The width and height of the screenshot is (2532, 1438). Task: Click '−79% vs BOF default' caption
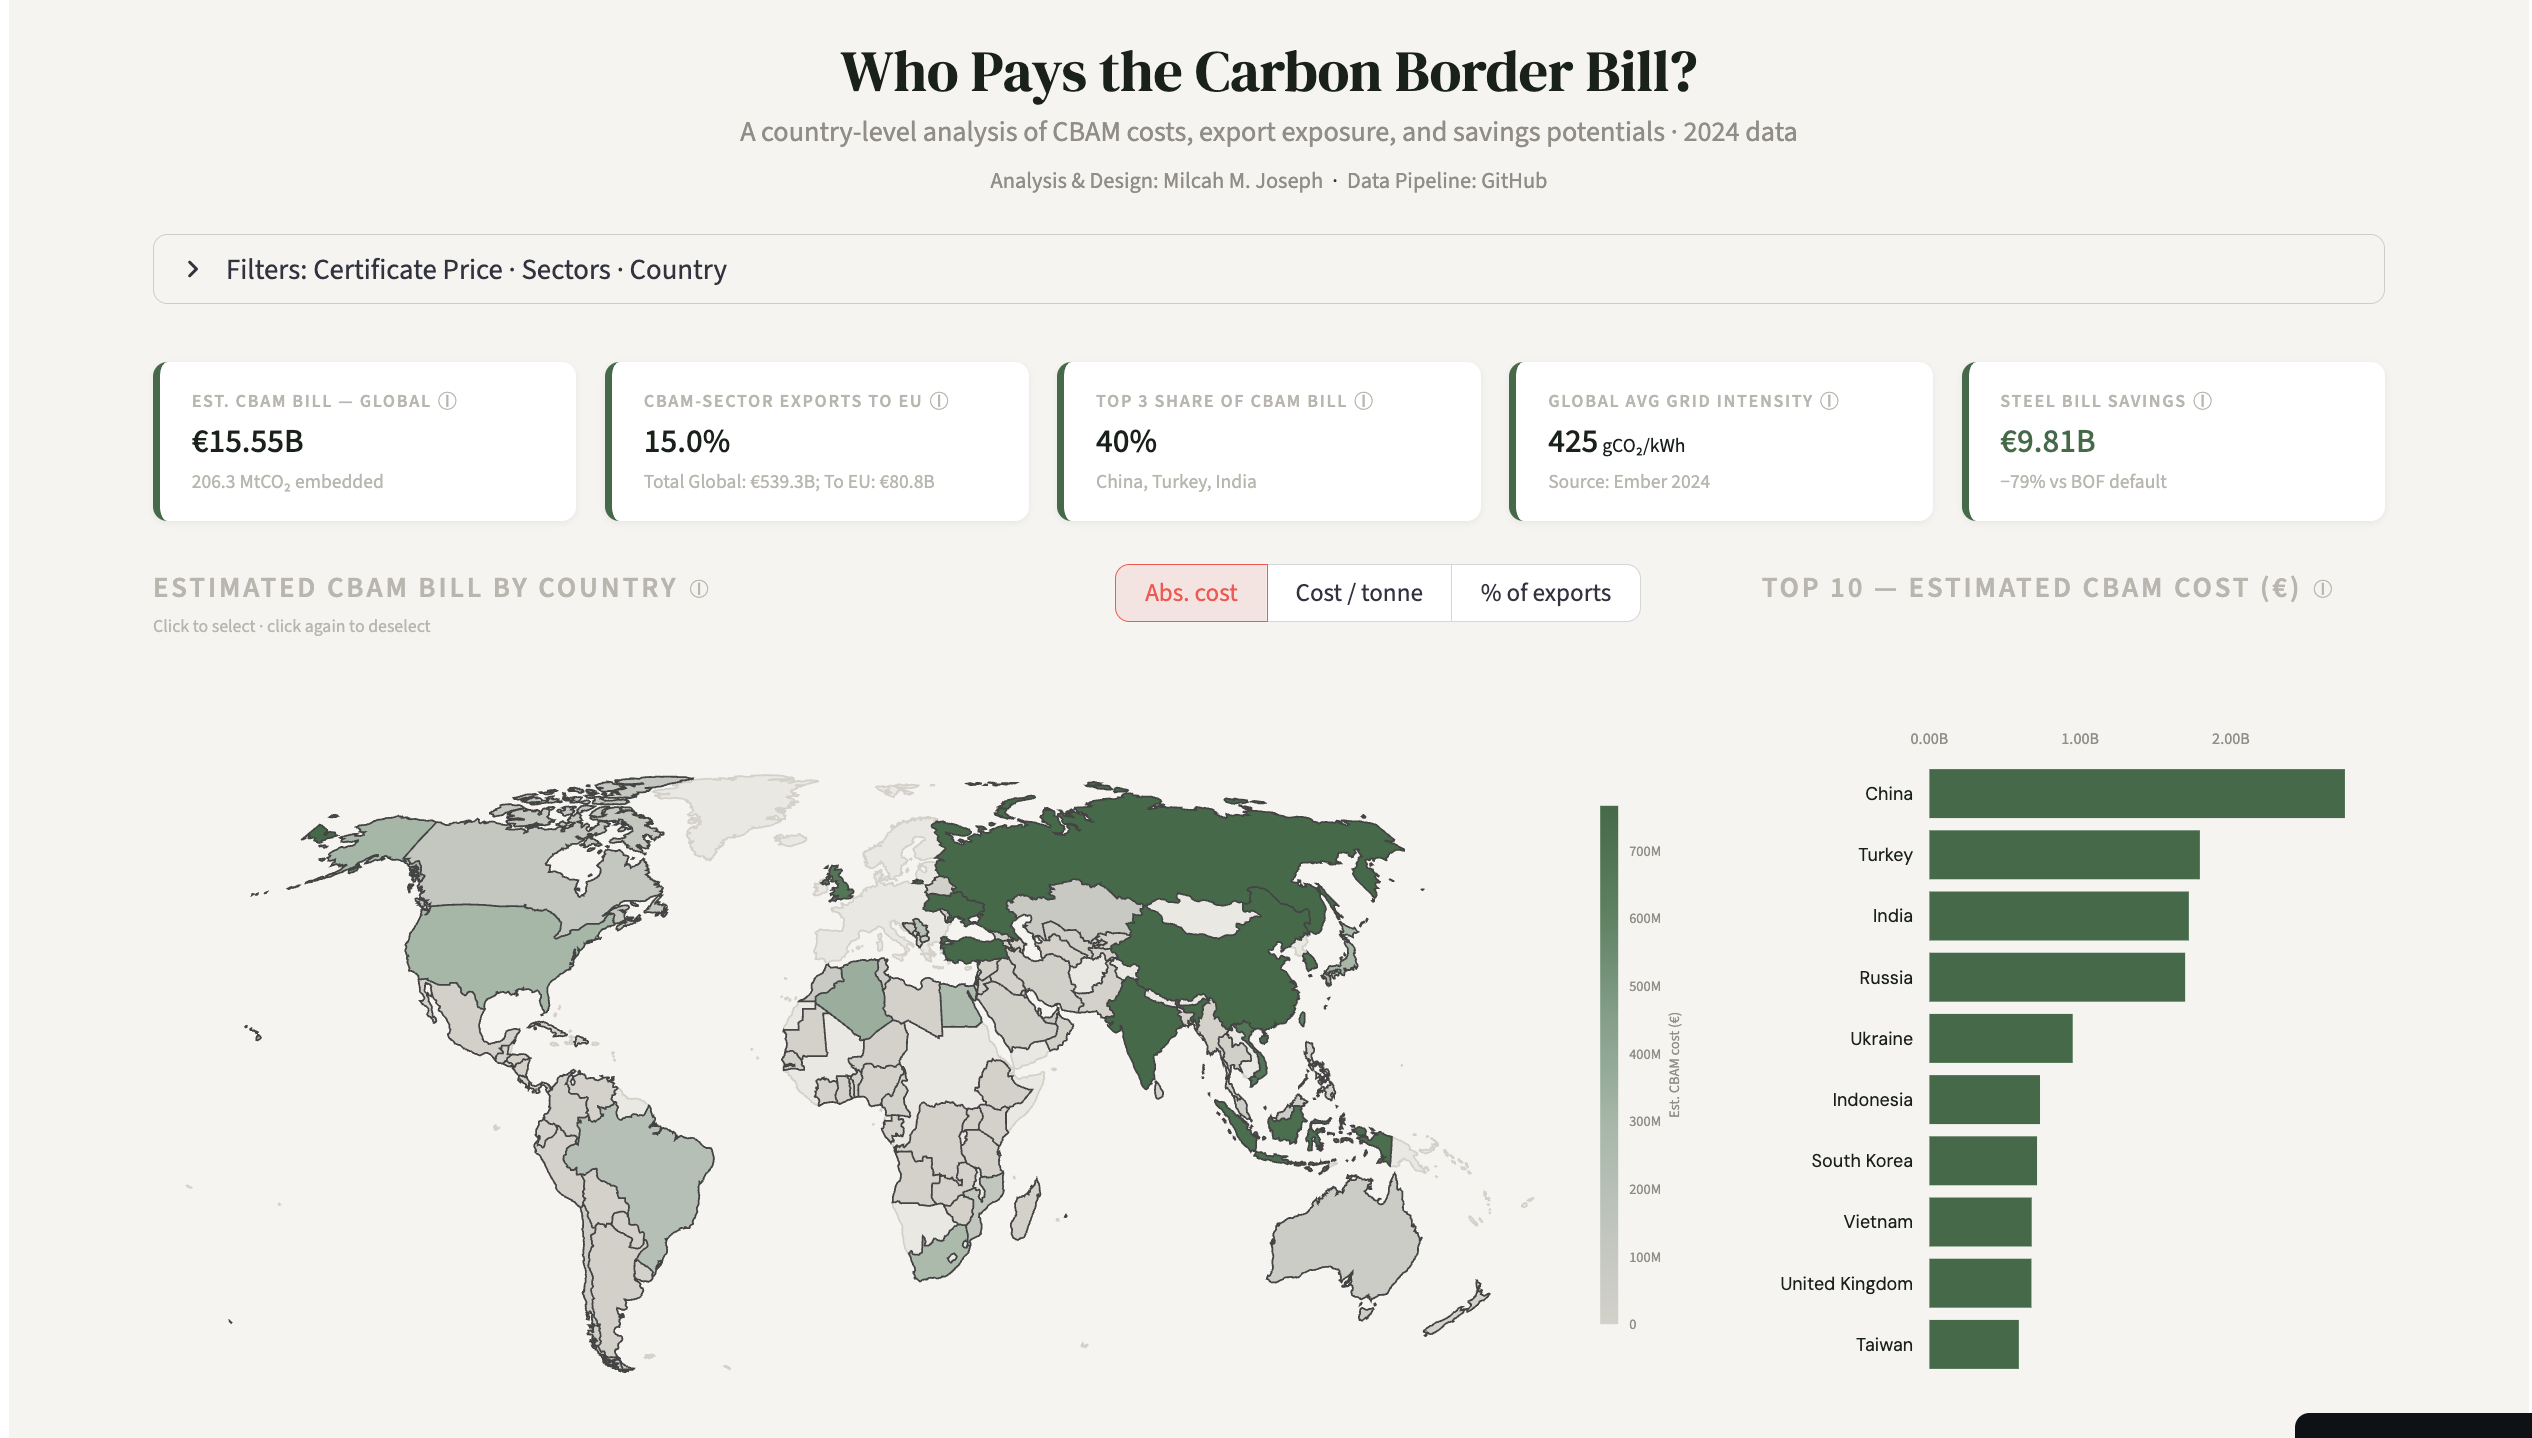(2083, 481)
